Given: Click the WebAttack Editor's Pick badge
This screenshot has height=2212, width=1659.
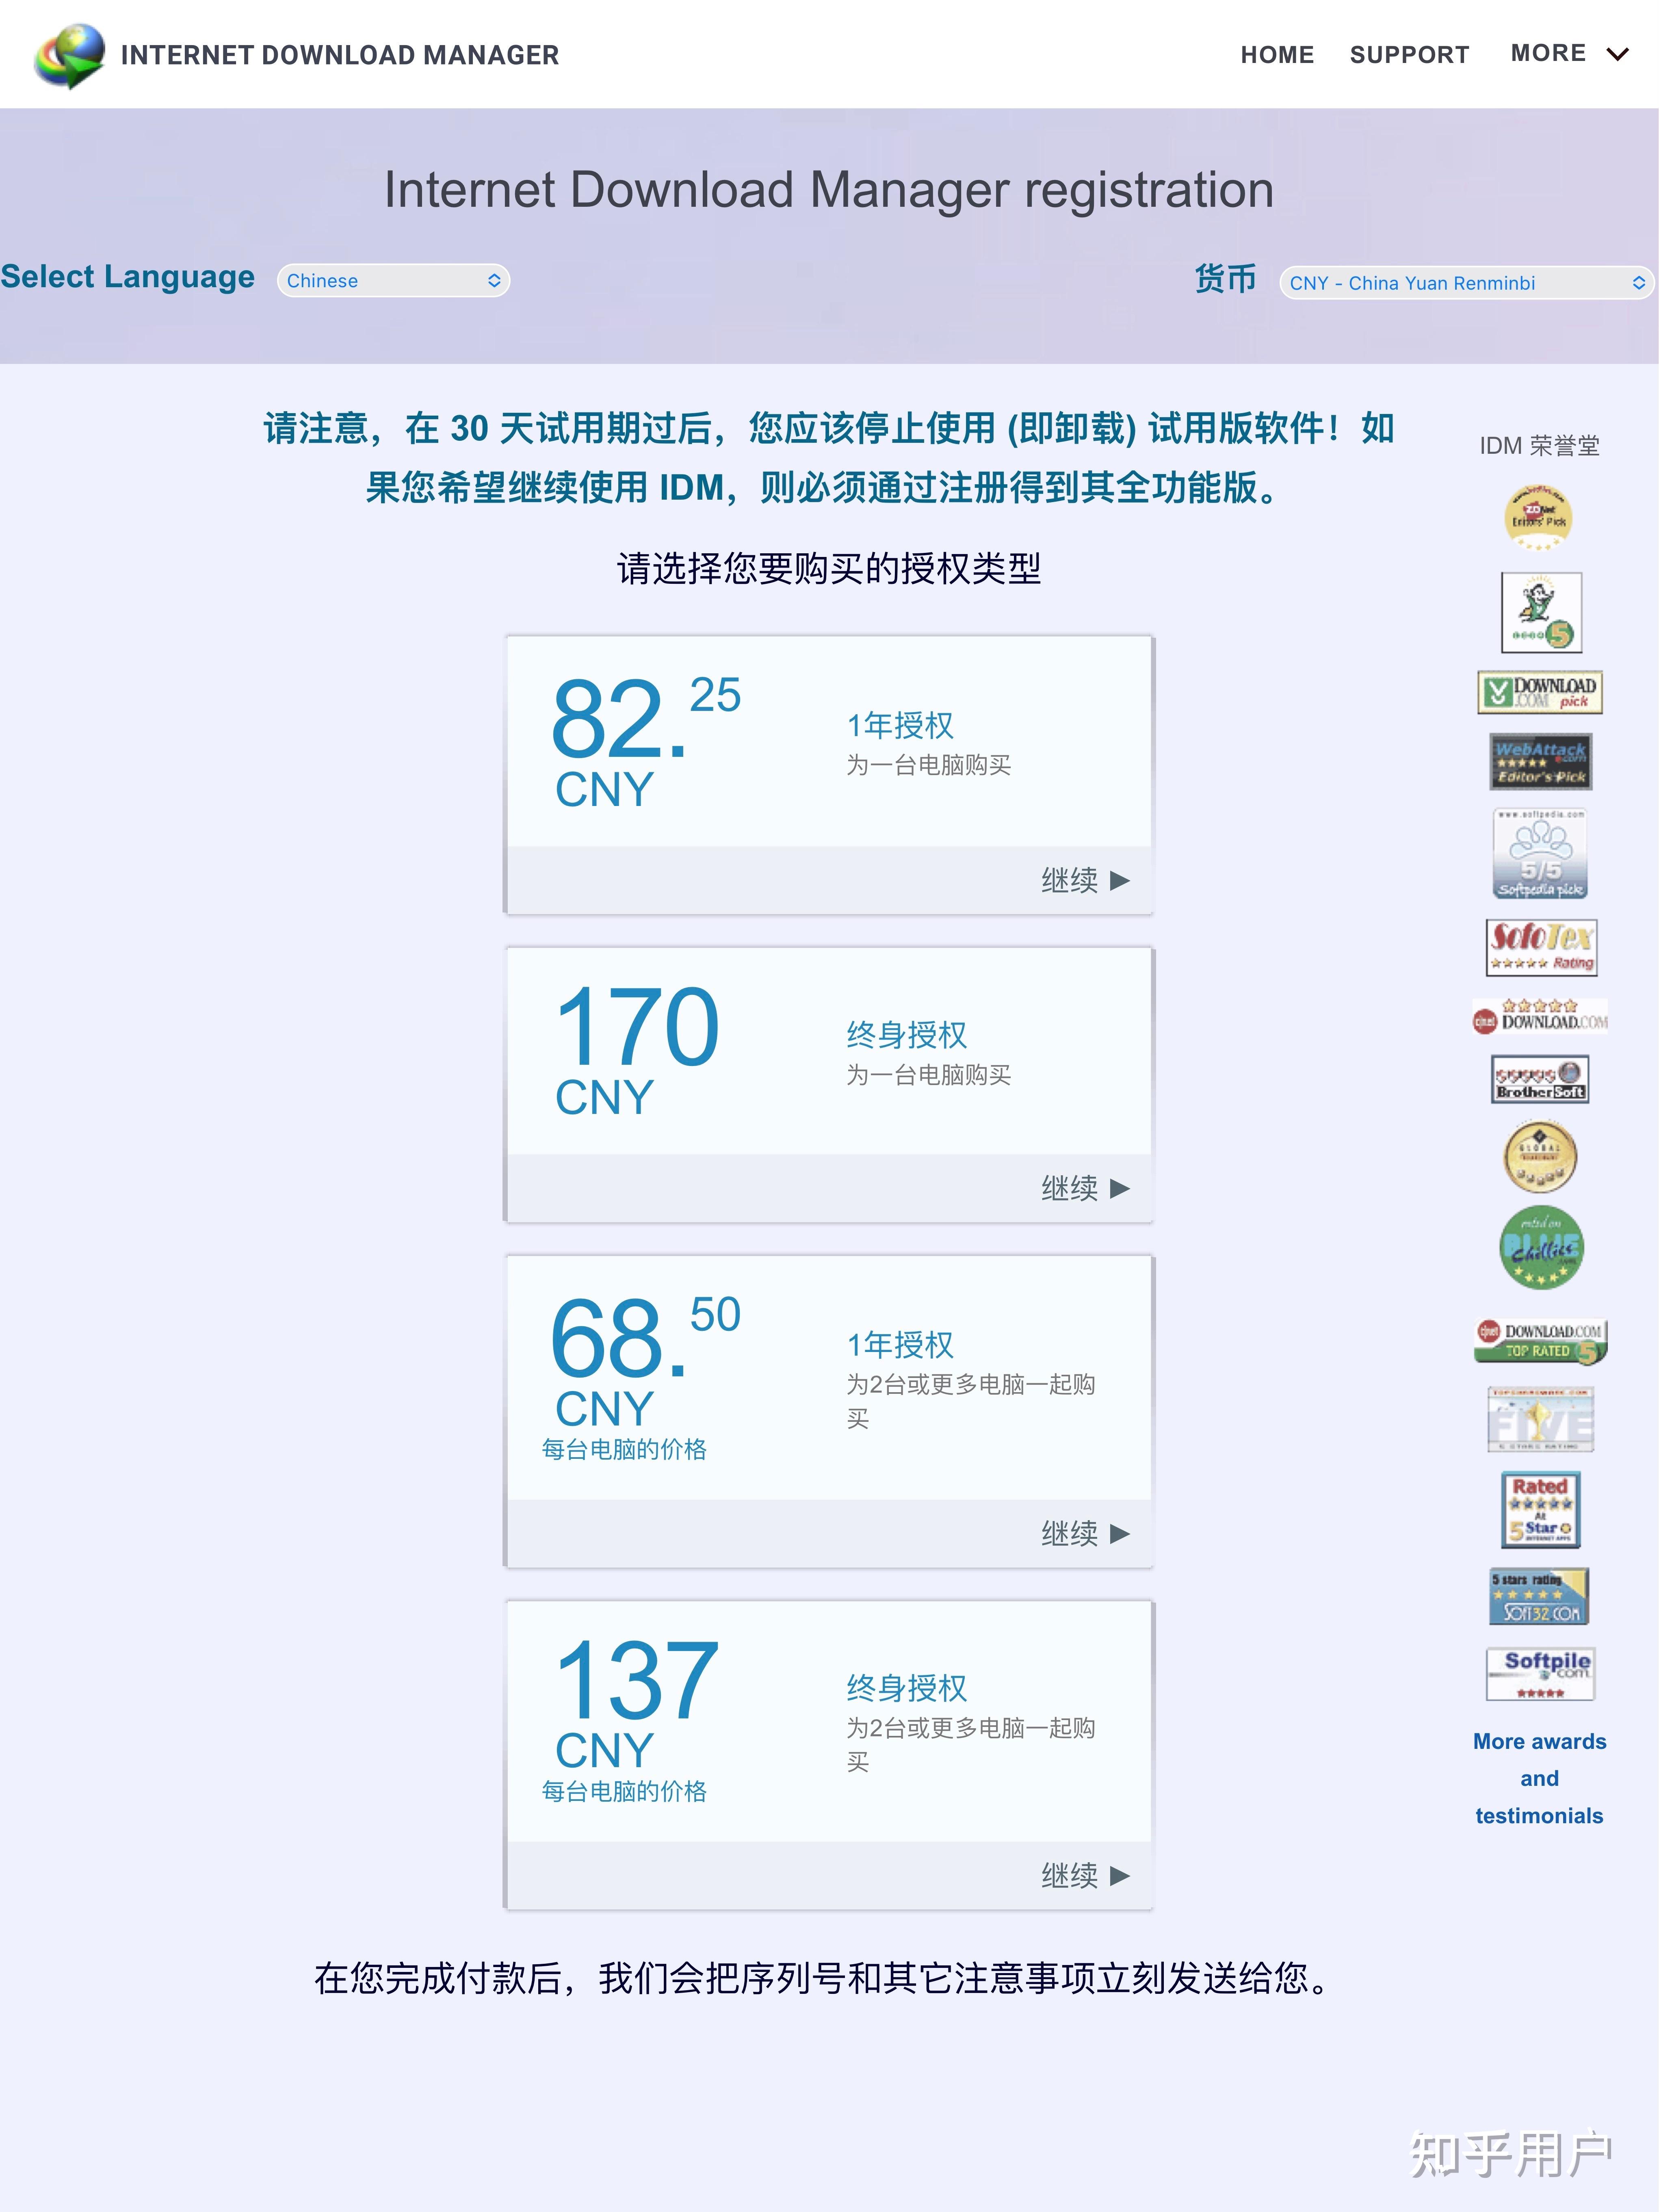Looking at the screenshot, I should (x=1541, y=762).
